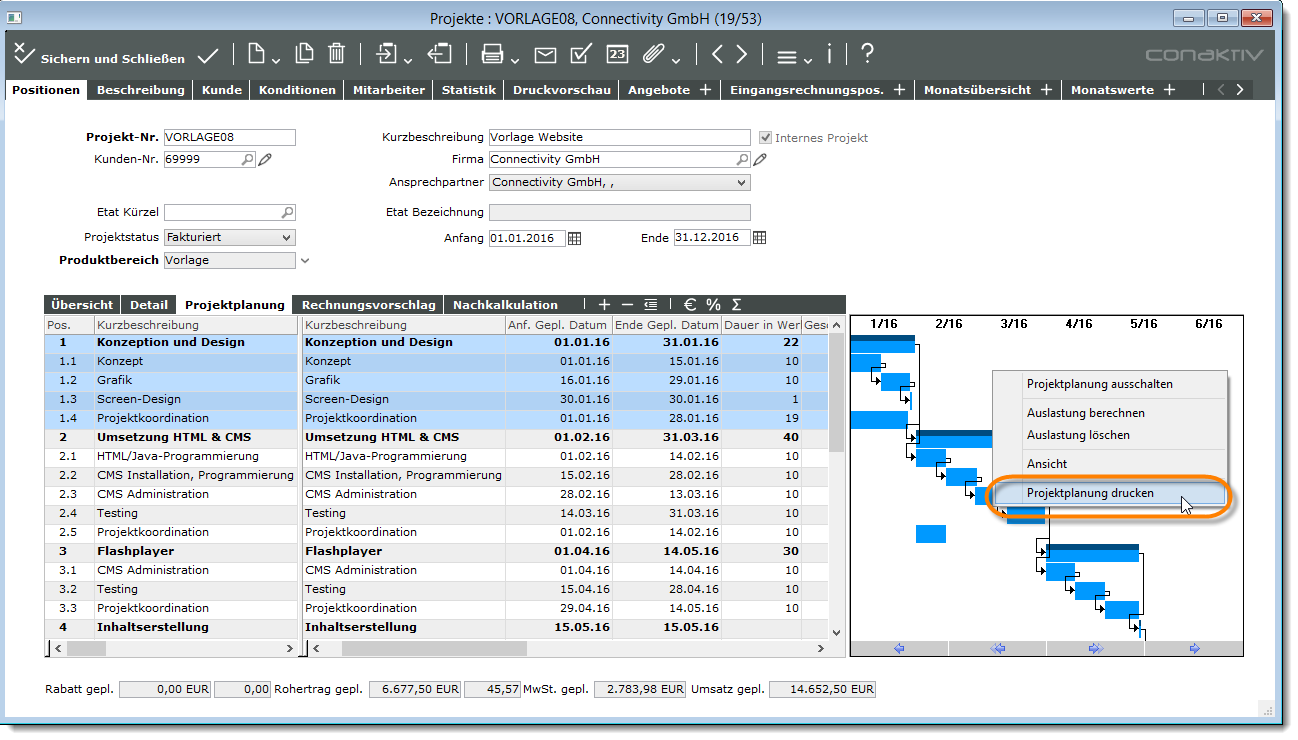Click the percent icon in the planning toolbar
This screenshot has width=1298, height=740.
click(713, 304)
